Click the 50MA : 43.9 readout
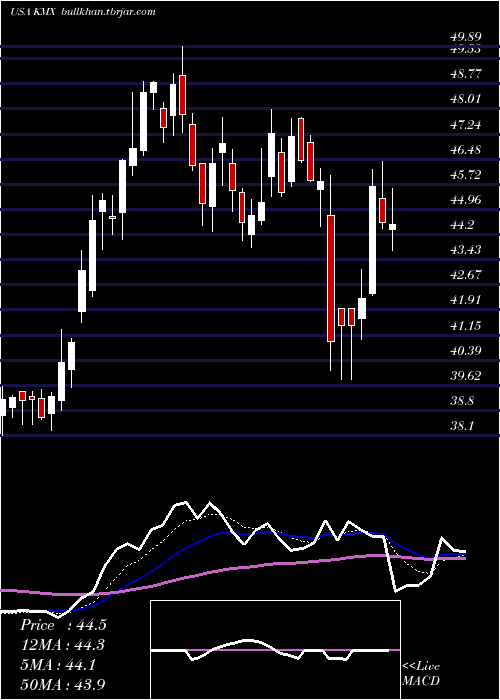The image size is (500, 700). [x=63, y=684]
